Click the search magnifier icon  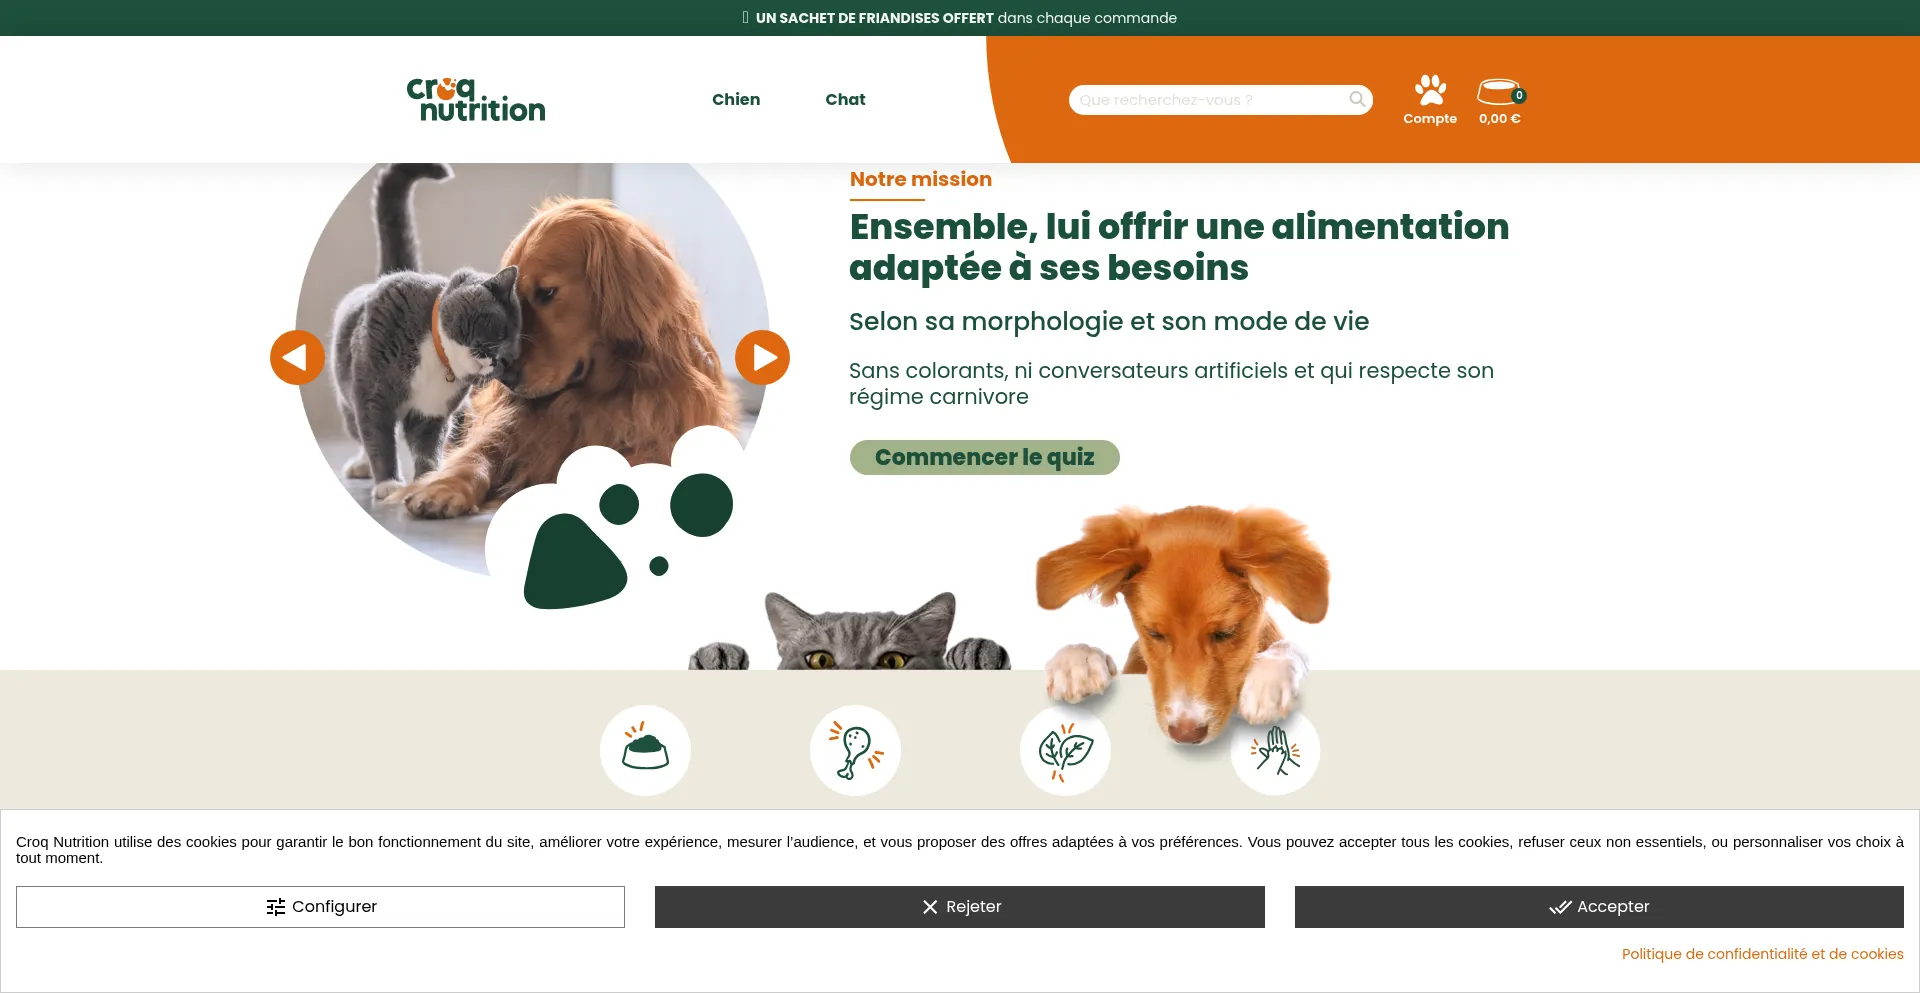[x=1357, y=99]
